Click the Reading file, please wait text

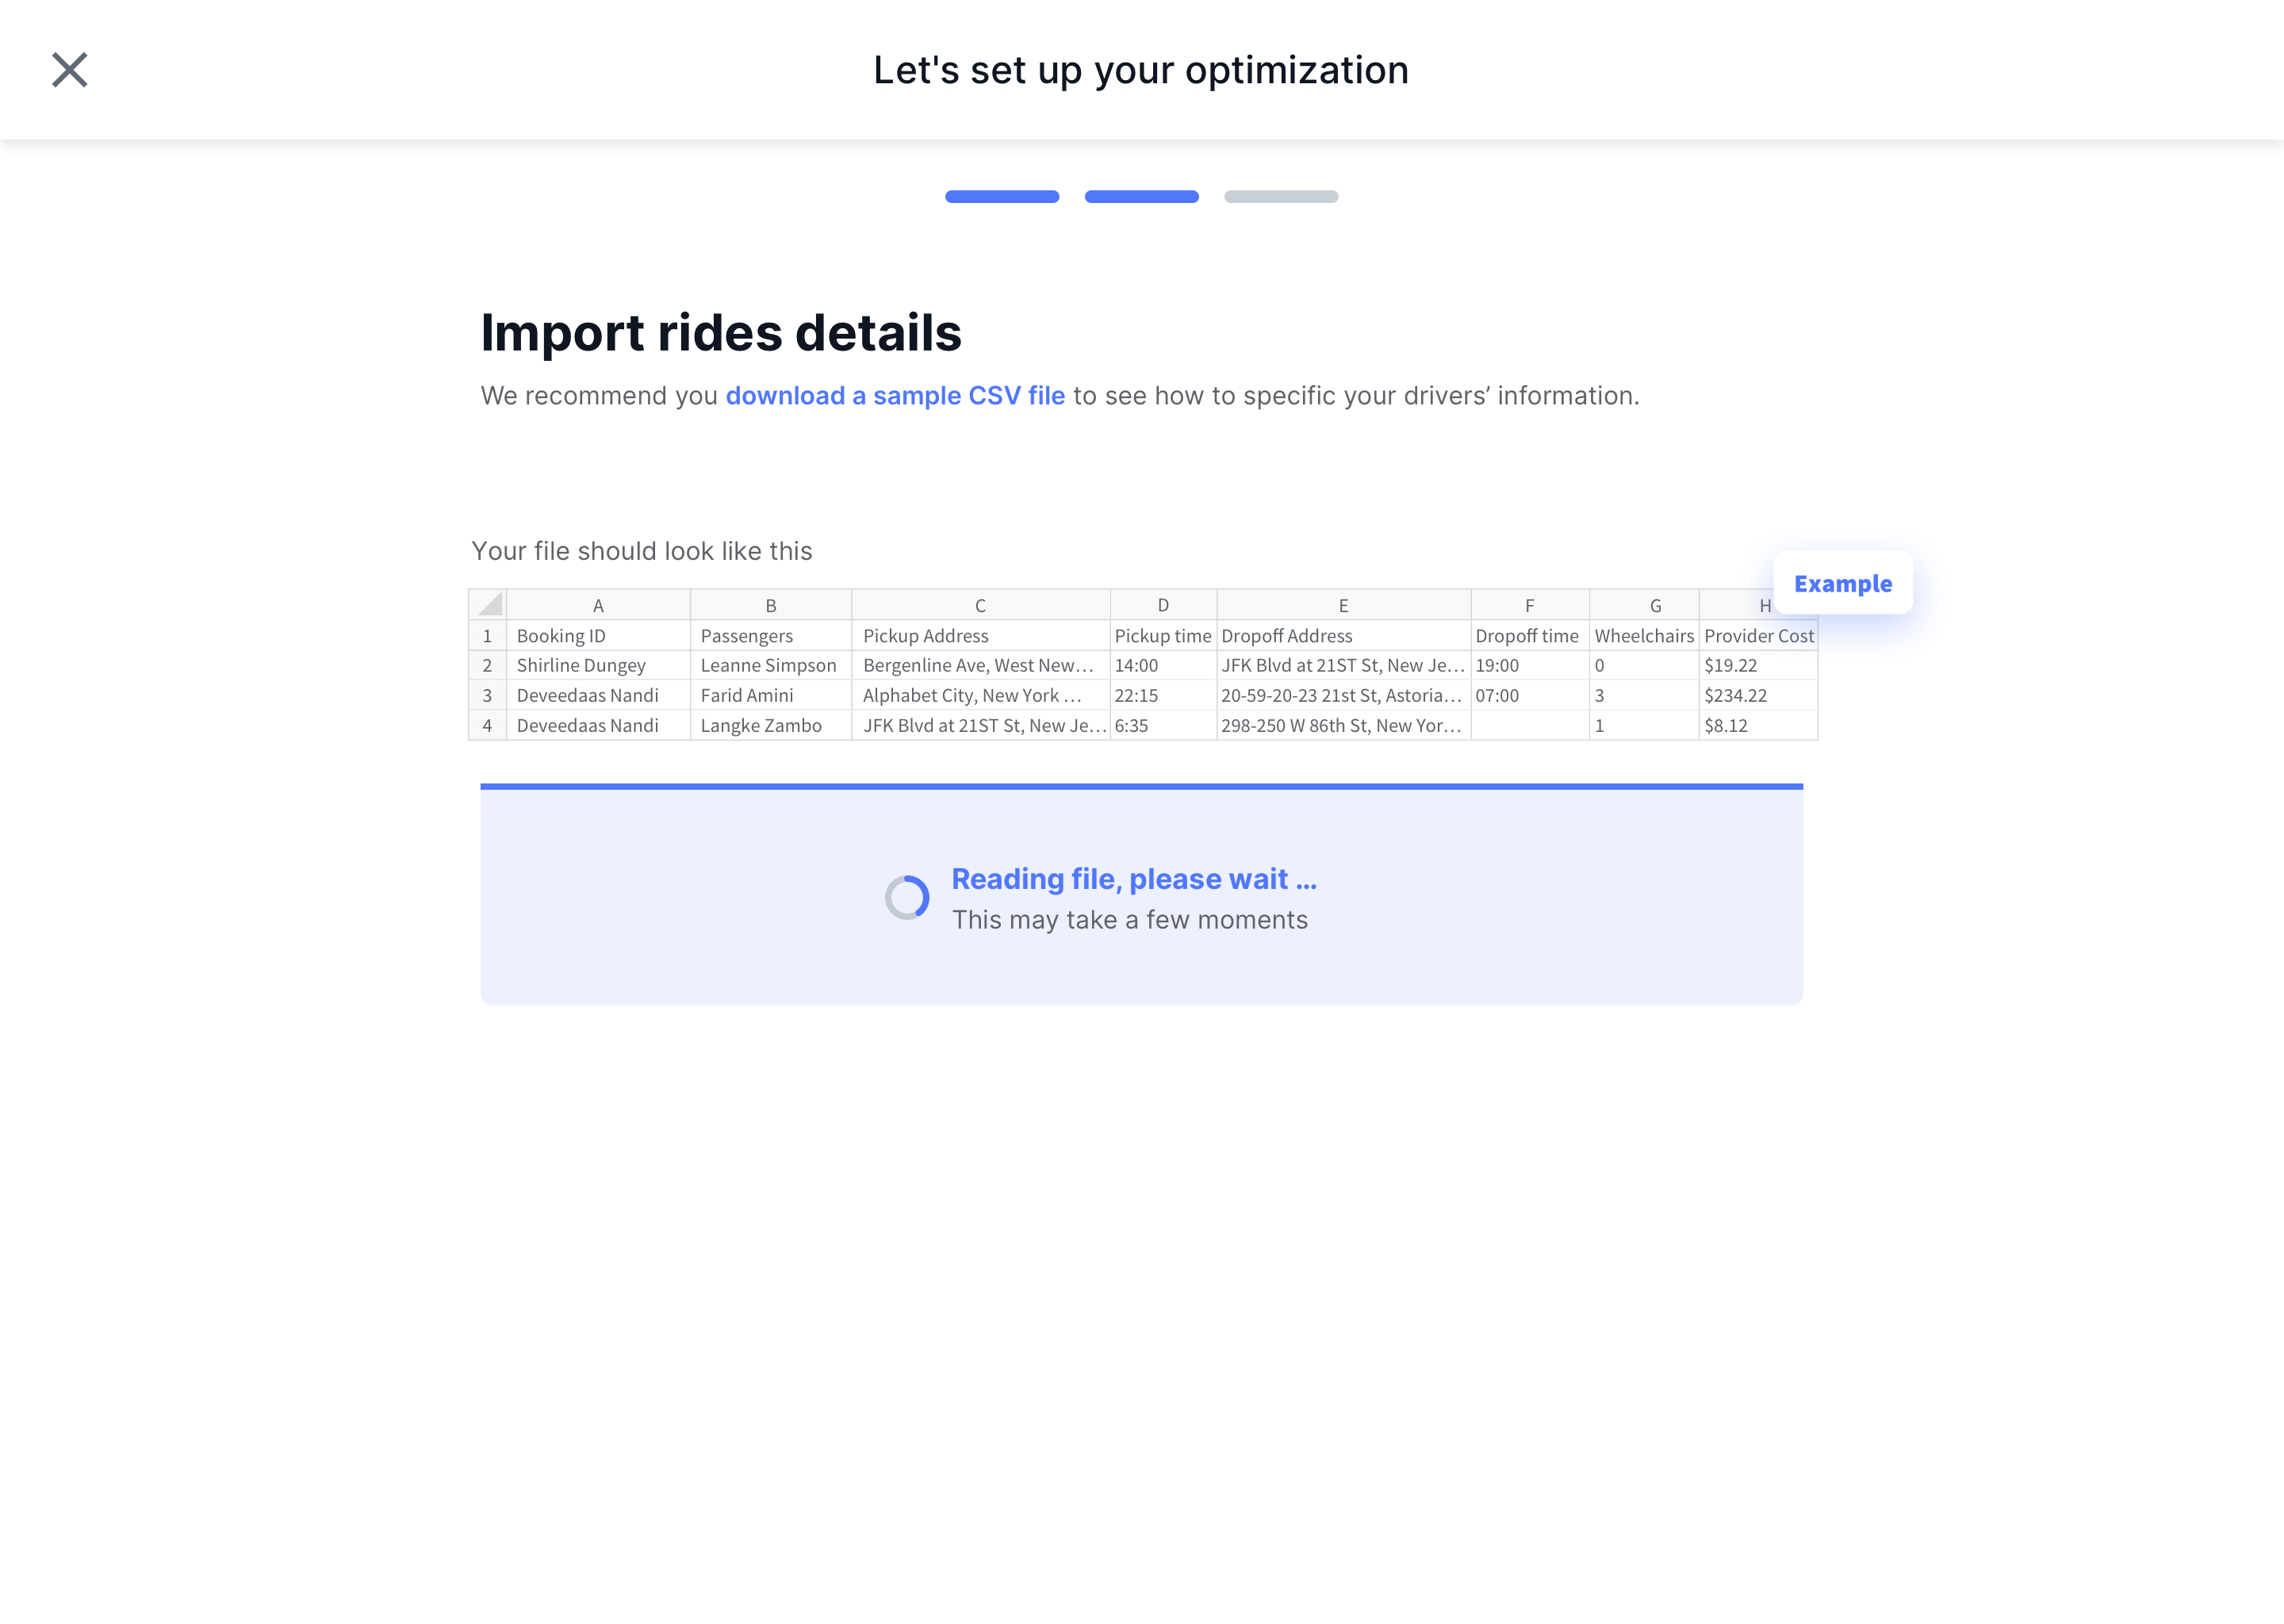[x=1133, y=879]
